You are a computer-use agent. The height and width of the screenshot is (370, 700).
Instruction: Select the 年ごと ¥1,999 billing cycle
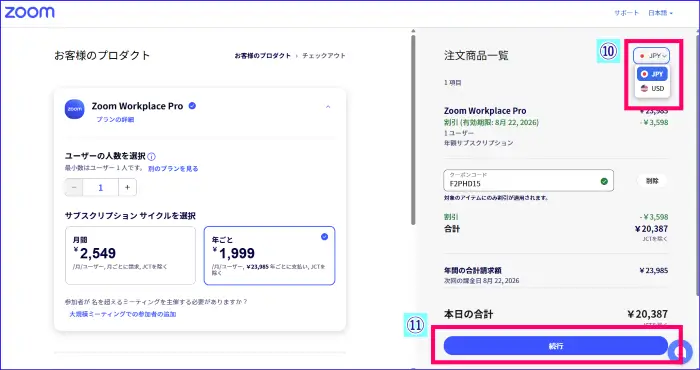[270, 255]
